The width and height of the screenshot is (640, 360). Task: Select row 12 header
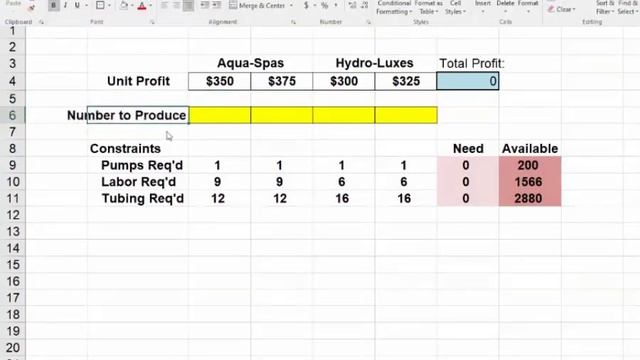pyautogui.click(x=13, y=215)
